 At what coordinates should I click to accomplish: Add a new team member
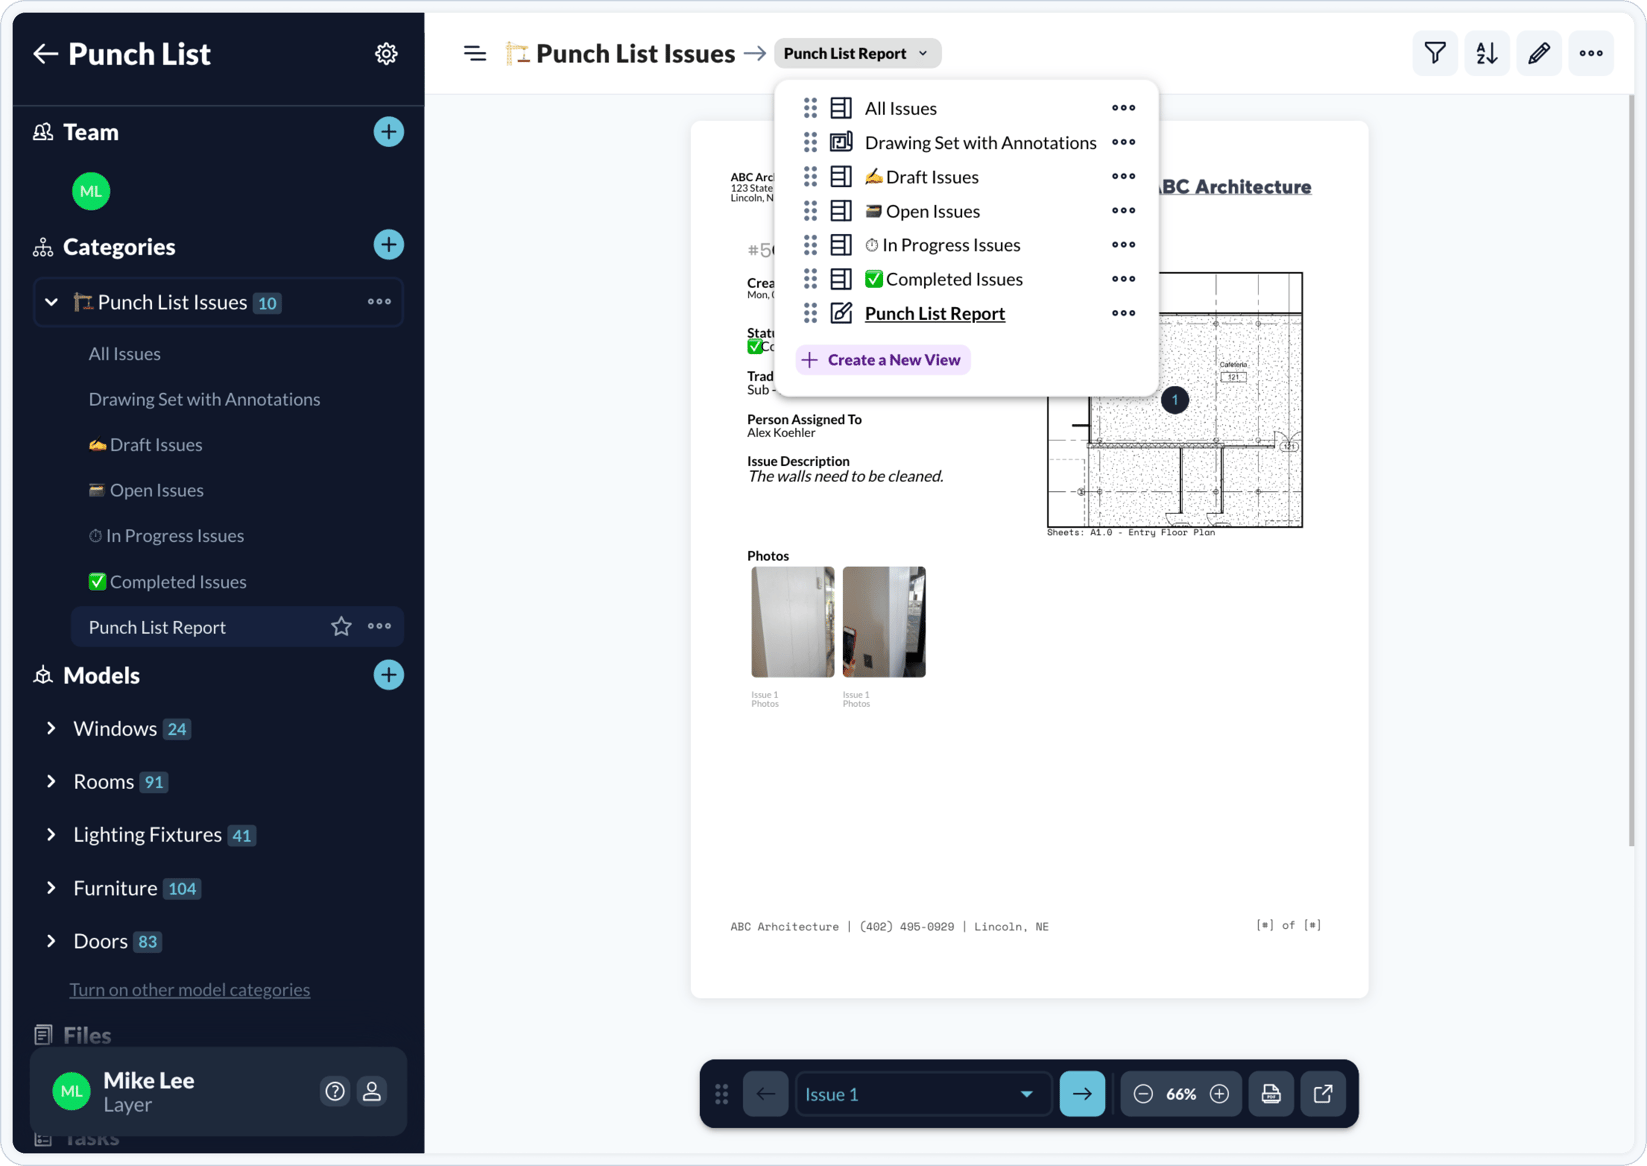(388, 132)
